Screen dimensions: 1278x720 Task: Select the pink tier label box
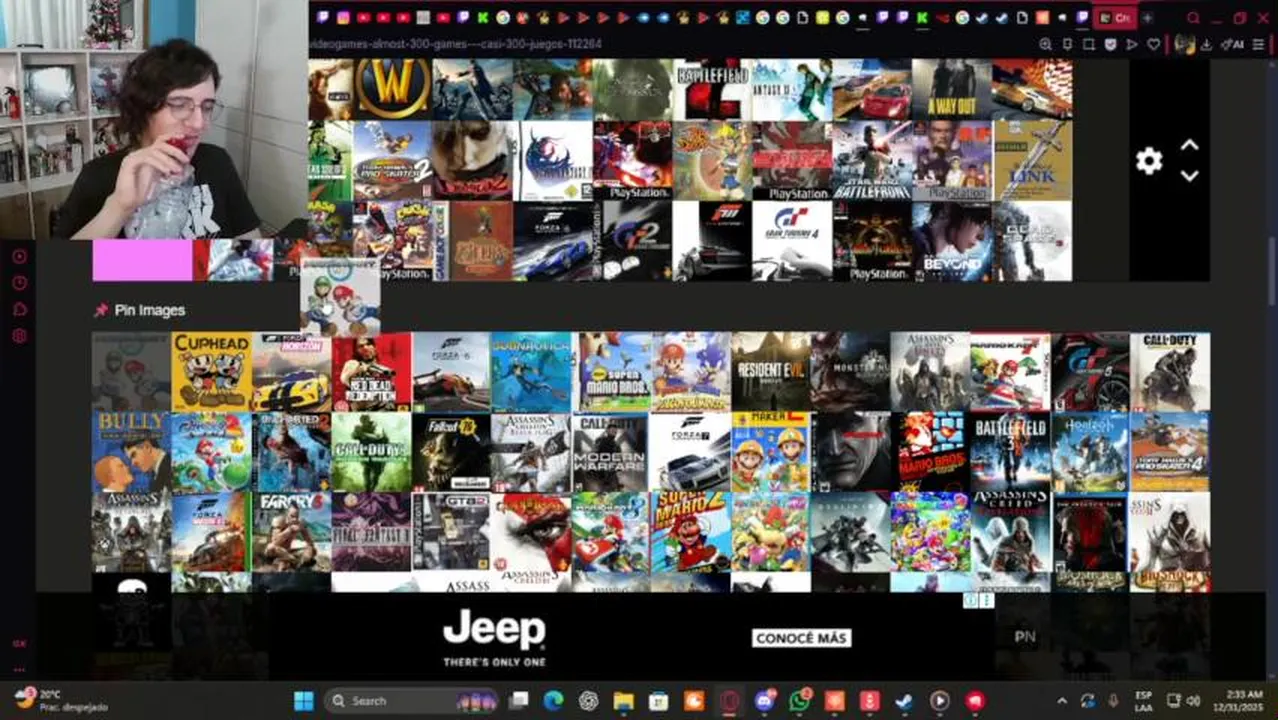142,260
